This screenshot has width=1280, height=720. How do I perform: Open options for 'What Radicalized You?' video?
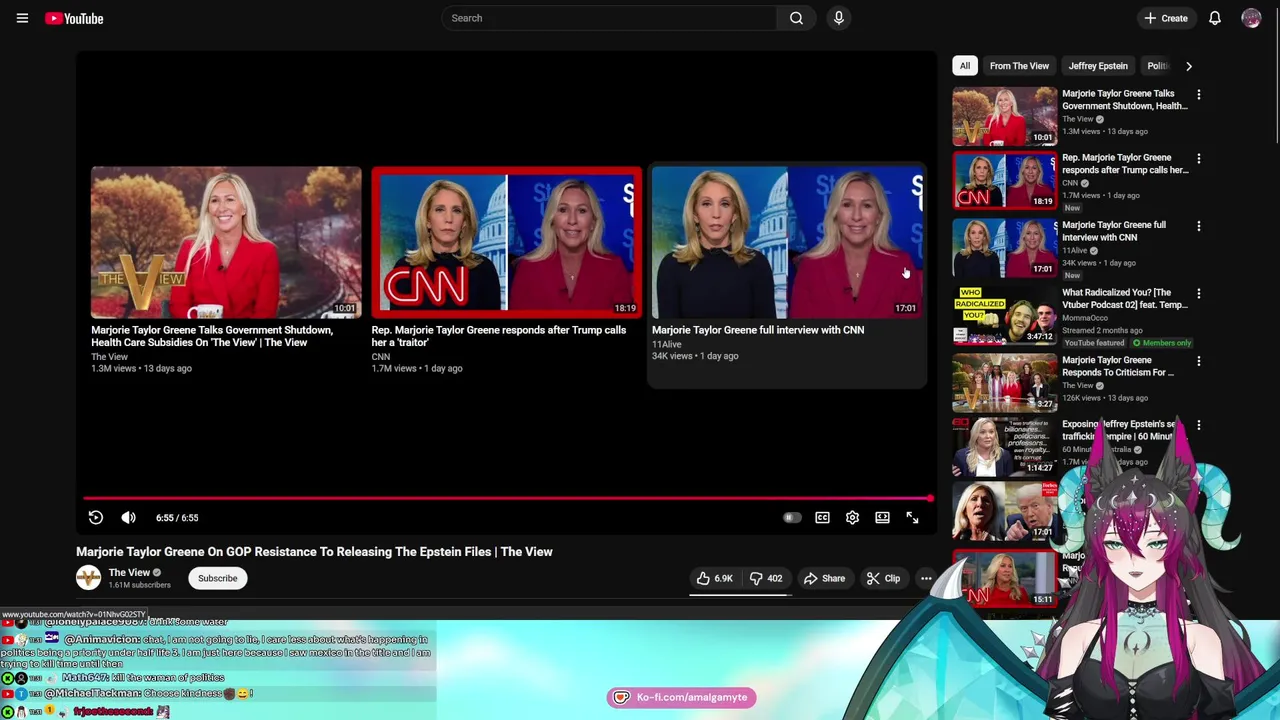[1199, 294]
